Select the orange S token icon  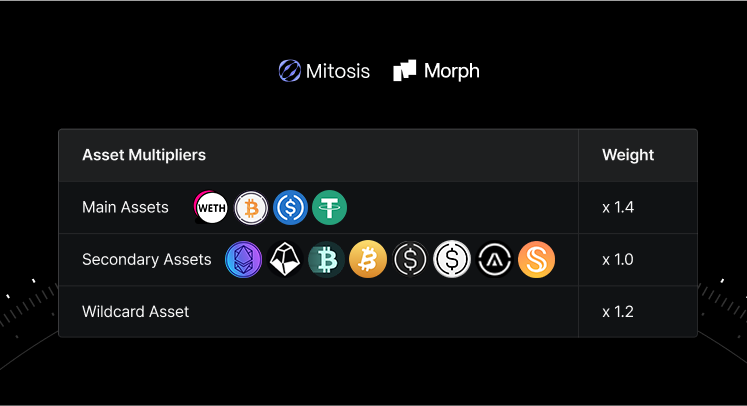(536, 260)
